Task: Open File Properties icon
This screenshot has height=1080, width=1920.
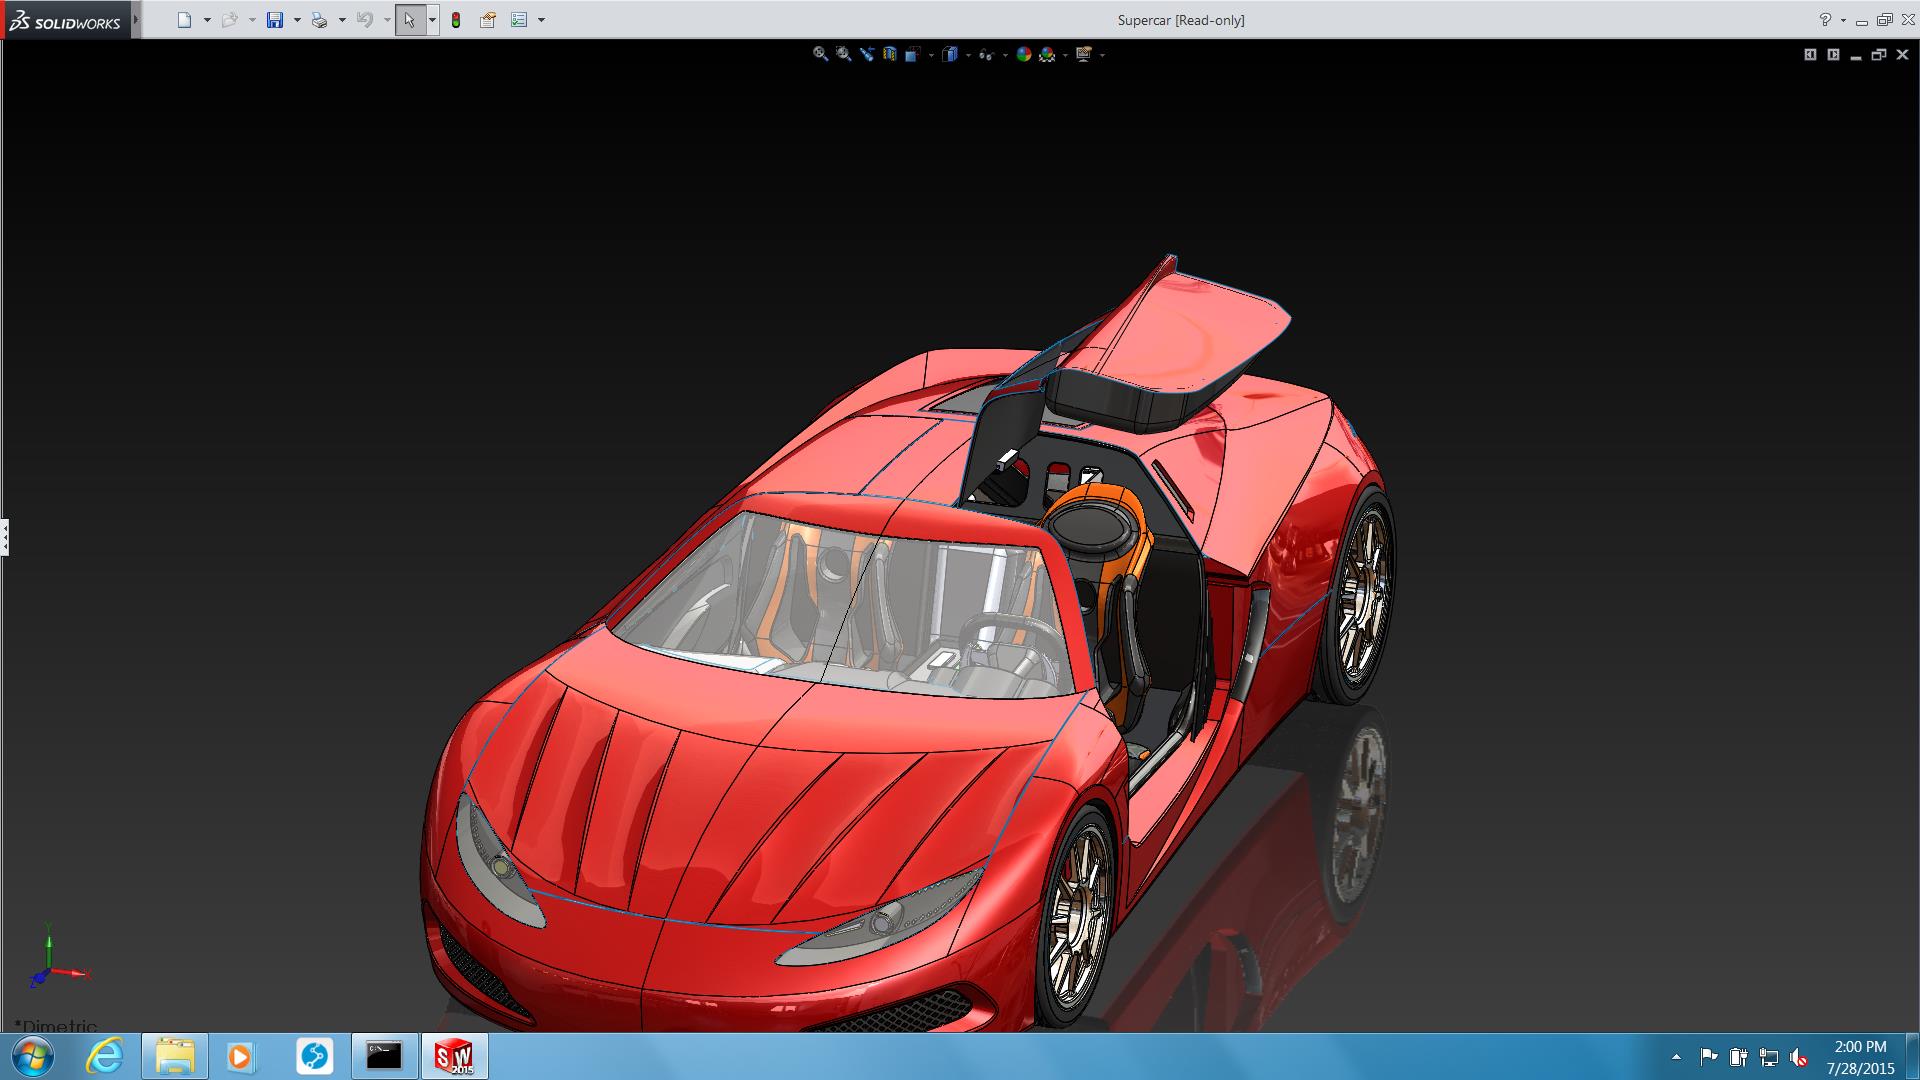Action: (488, 20)
